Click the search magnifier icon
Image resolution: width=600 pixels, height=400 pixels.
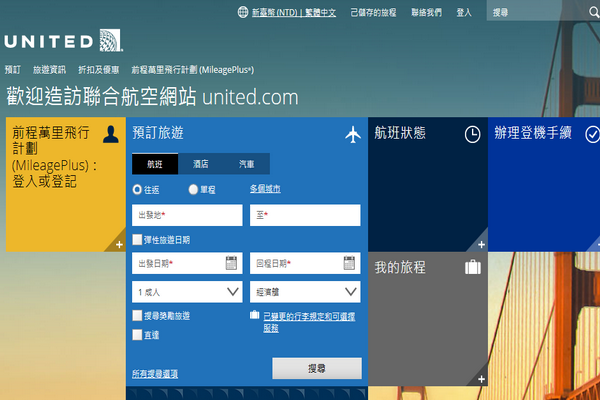(x=594, y=12)
